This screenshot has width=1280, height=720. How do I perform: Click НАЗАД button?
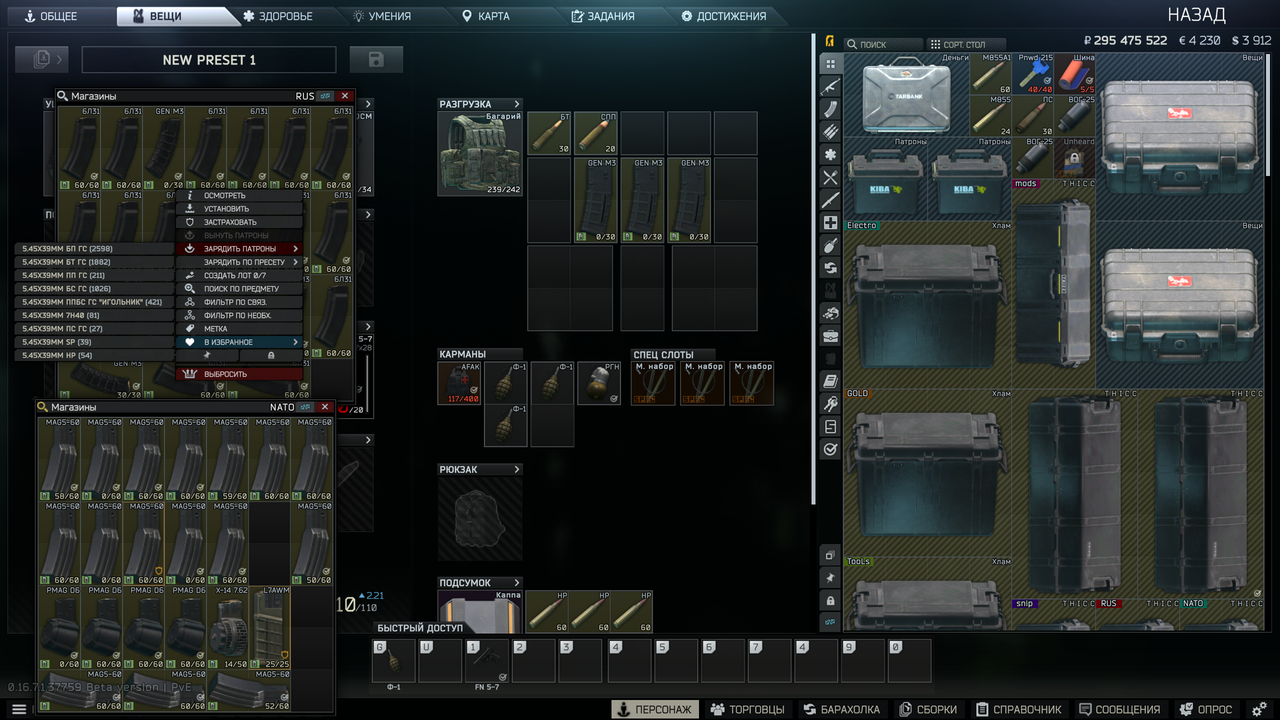pyautogui.click(x=1196, y=15)
